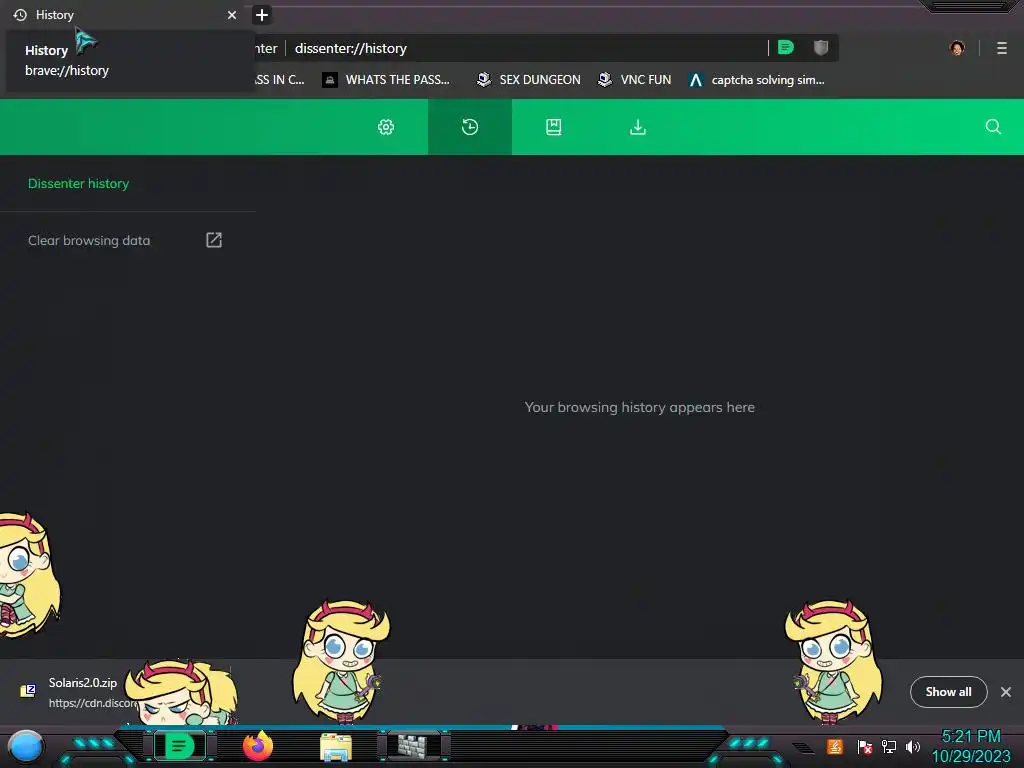Click the 5:21 PM clock
This screenshot has width=1024, height=768.
pyautogui.click(x=971, y=737)
